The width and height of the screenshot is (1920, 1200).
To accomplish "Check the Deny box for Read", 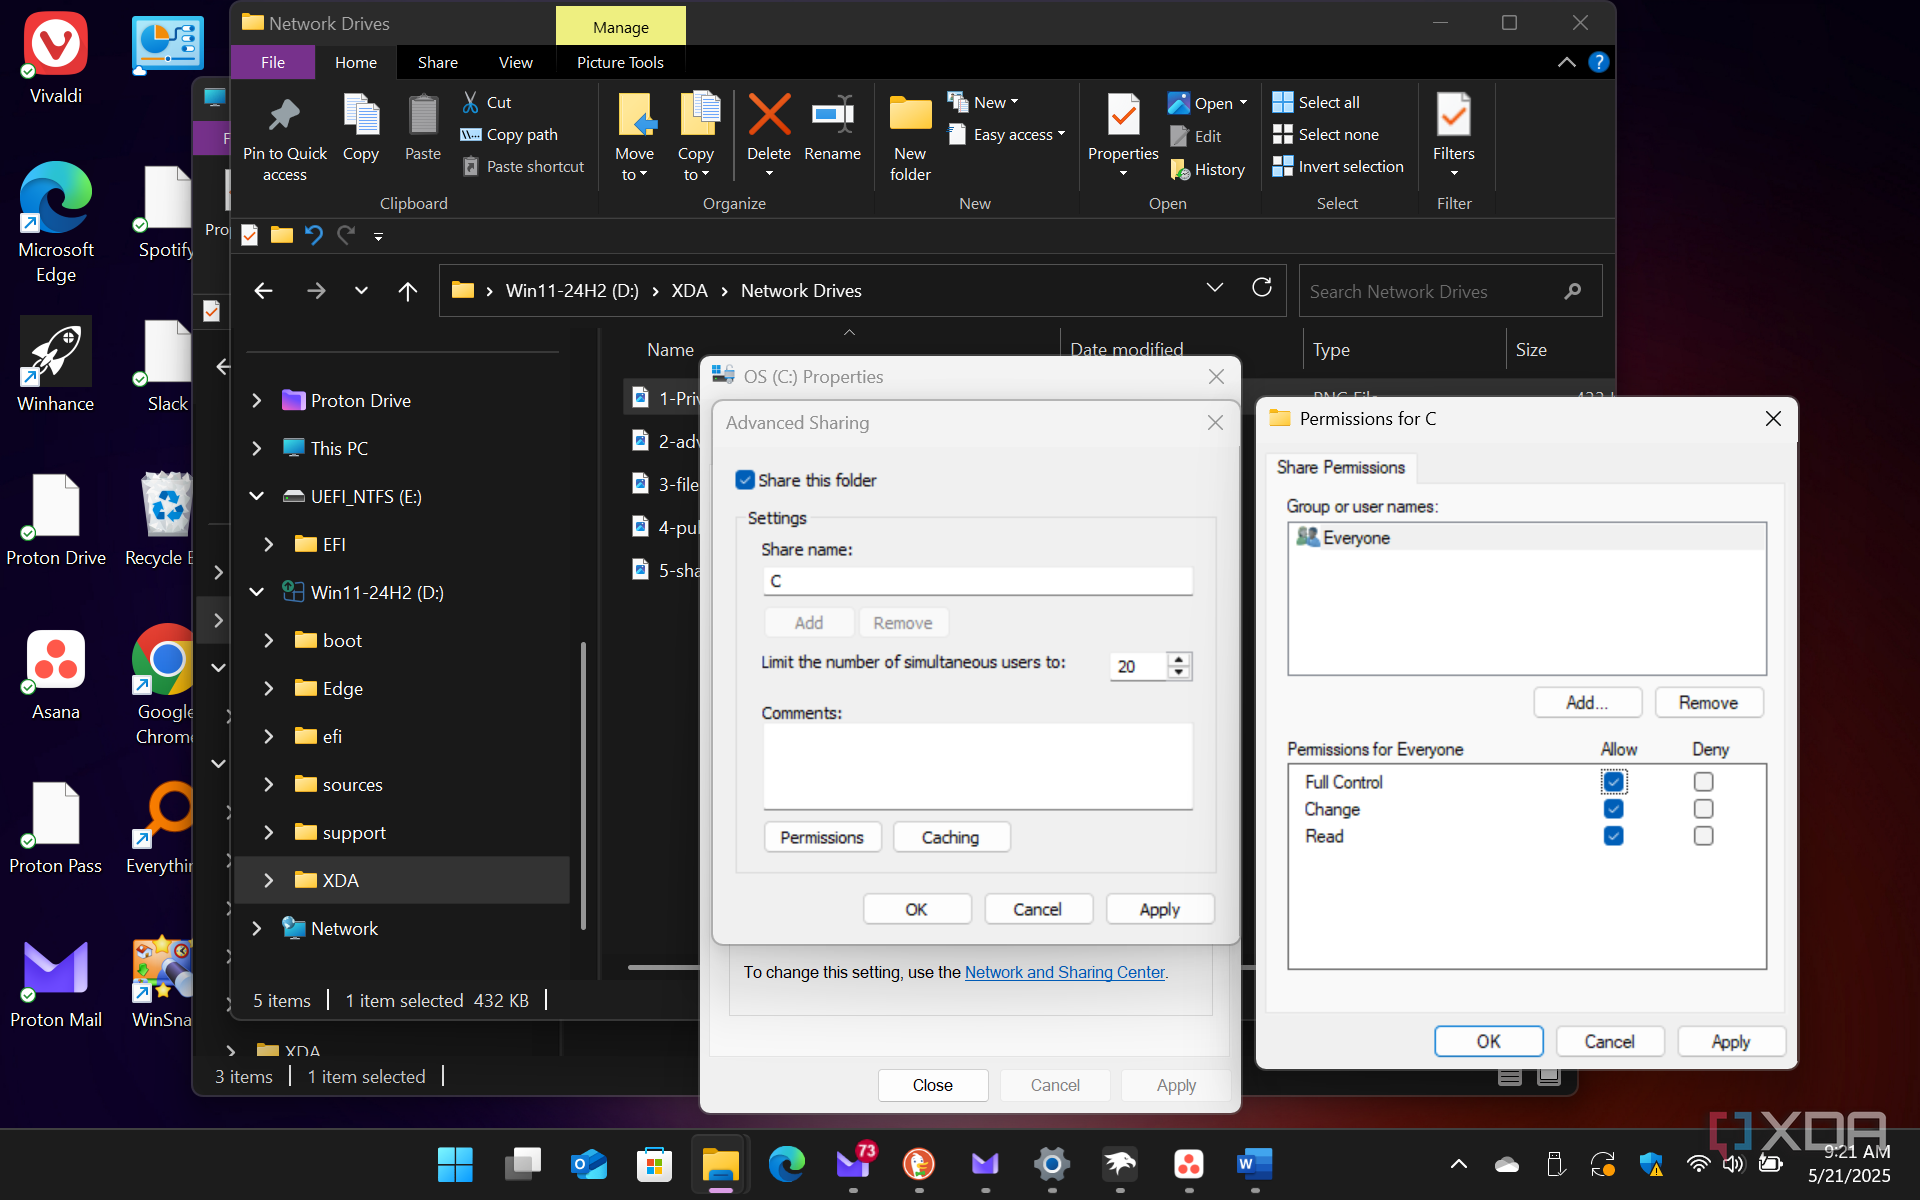I will coord(1703,836).
